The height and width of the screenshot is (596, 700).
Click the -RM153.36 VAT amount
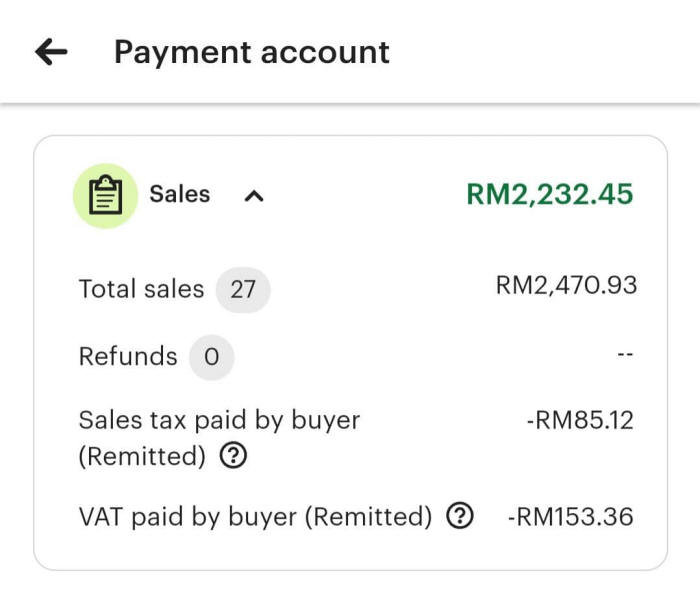point(570,517)
